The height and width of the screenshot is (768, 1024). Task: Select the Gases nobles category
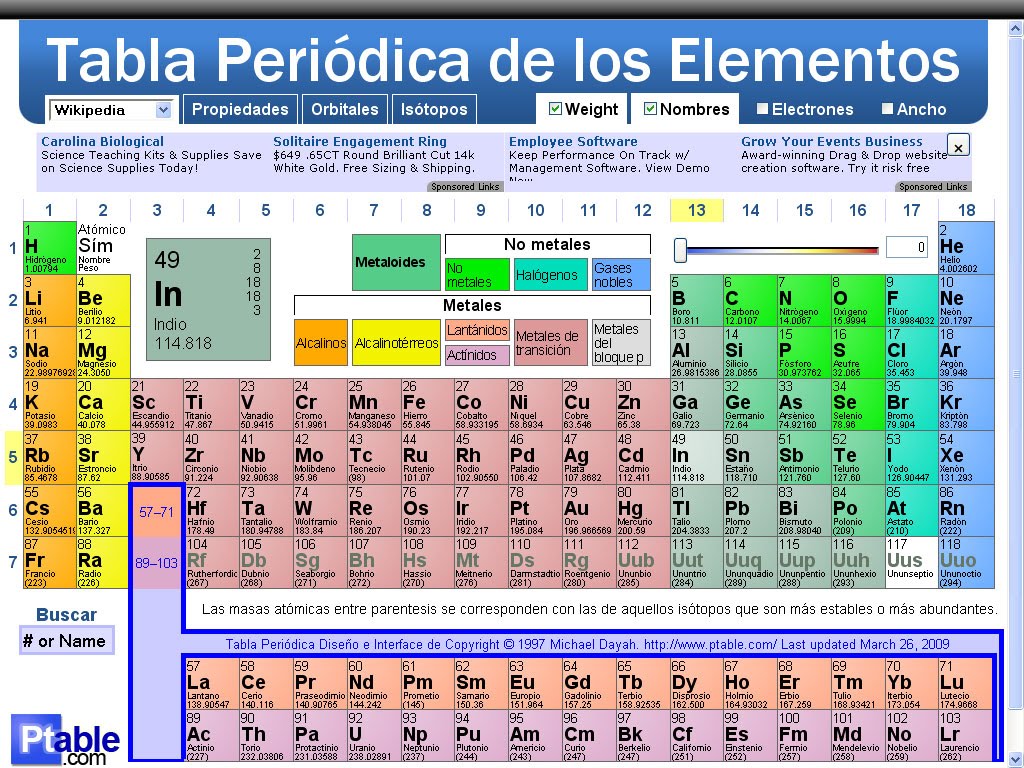[619, 274]
